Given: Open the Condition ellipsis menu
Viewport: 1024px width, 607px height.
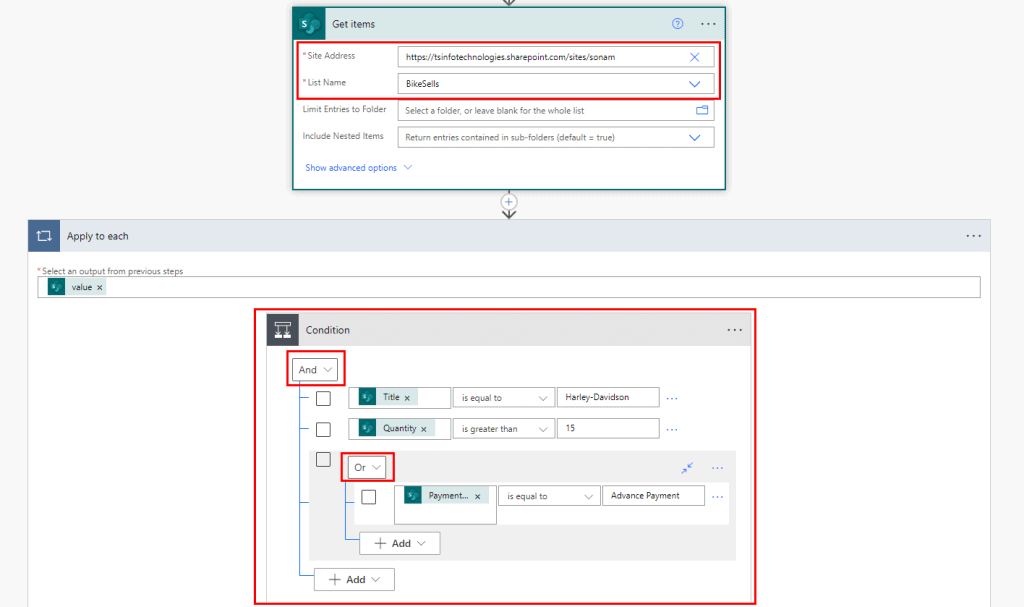Looking at the screenshot, I should [734, 330].
